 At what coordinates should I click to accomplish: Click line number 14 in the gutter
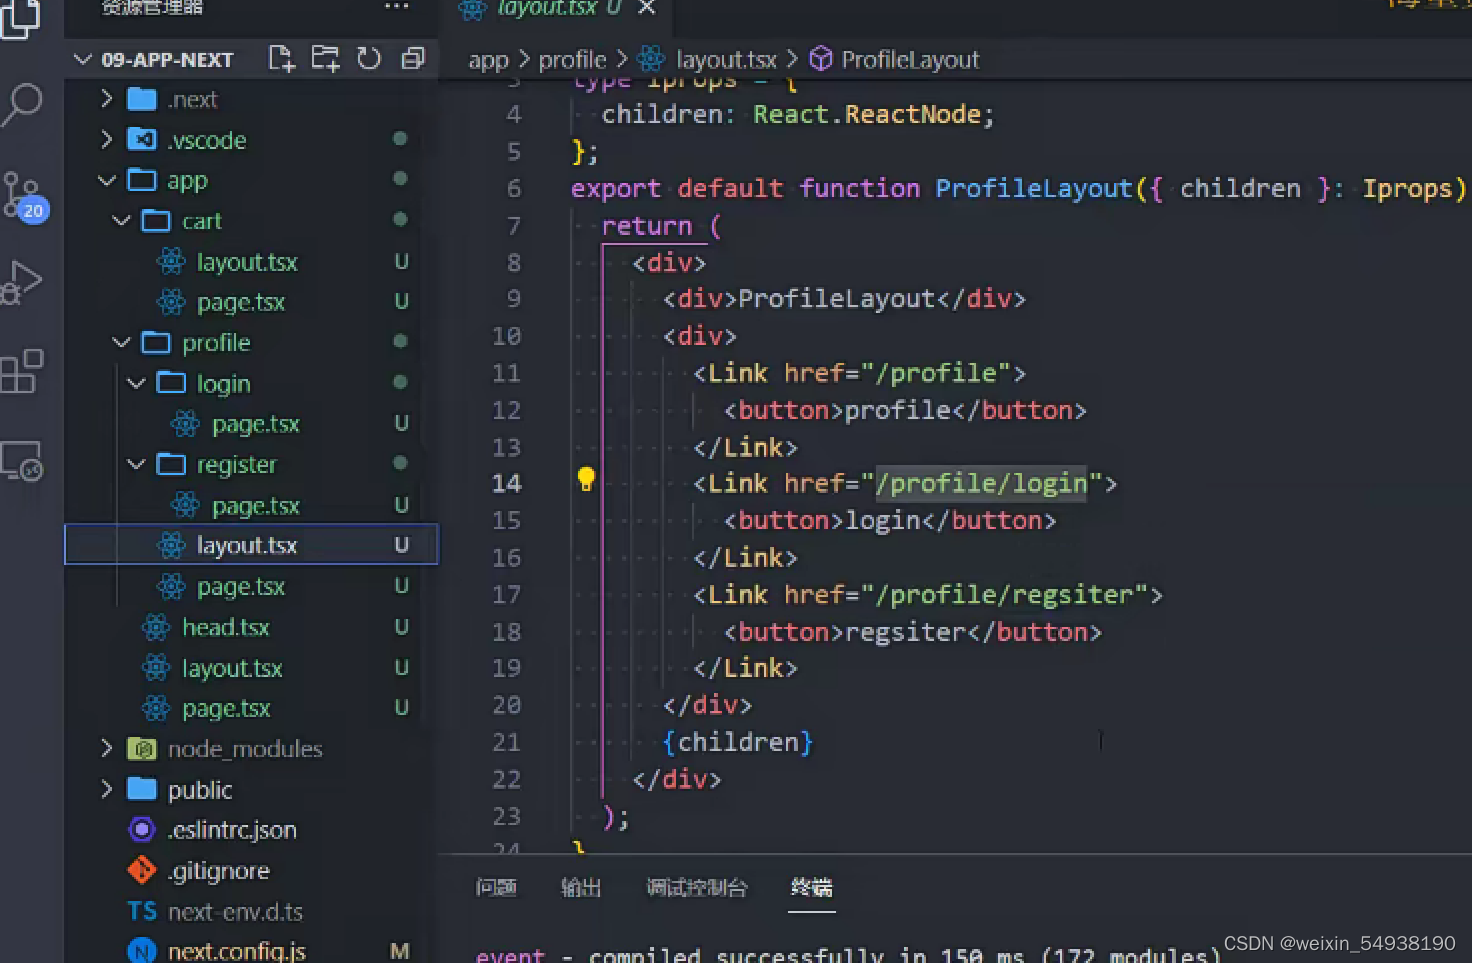point(507,484)
